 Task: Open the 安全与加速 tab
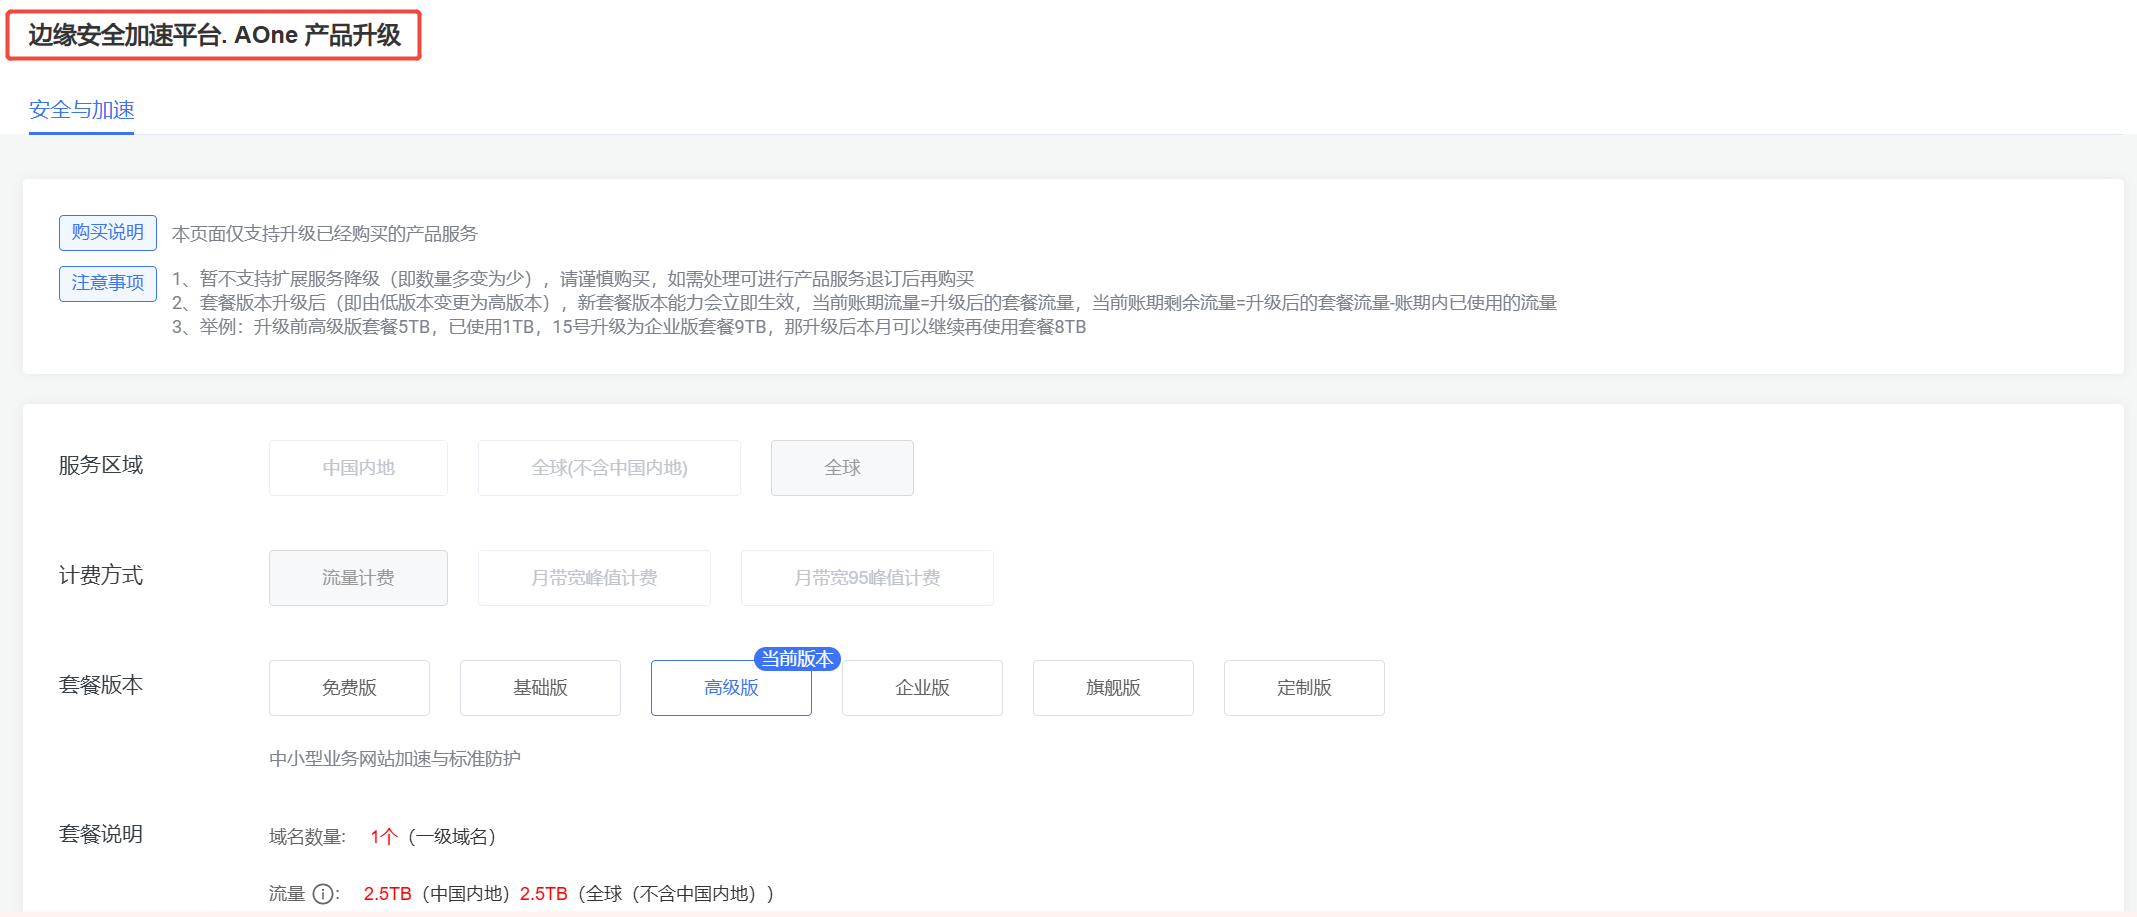(82, 110)
